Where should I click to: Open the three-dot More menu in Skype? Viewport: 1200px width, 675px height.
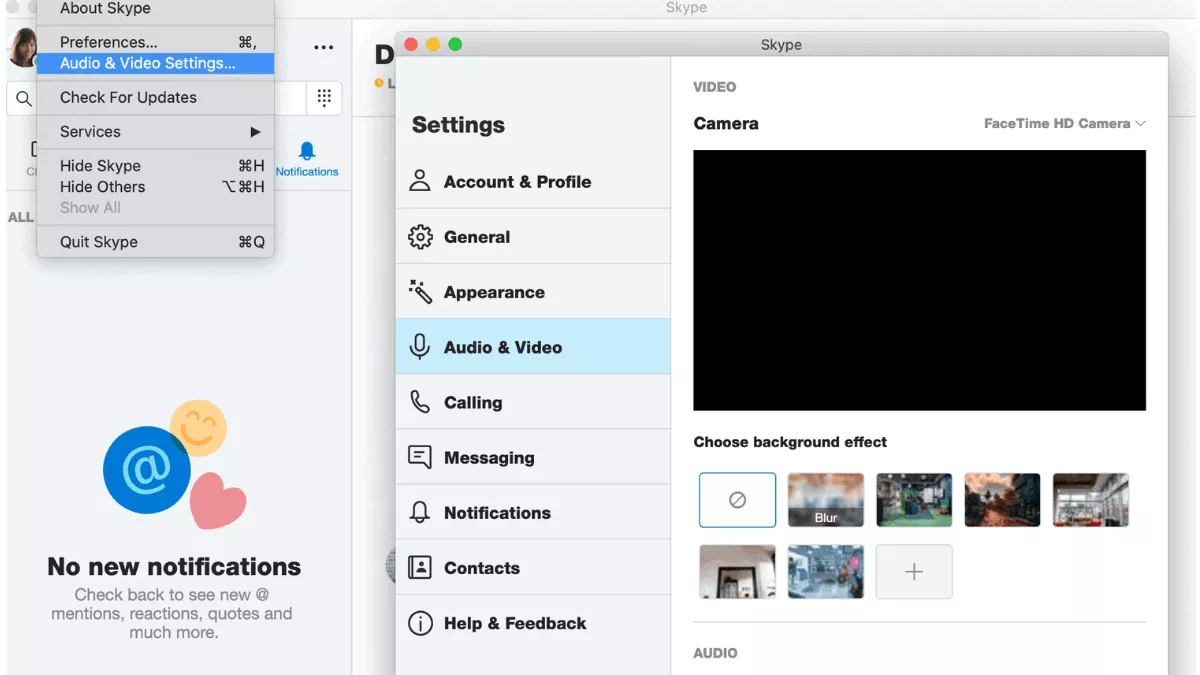click(x=323, y=47)
